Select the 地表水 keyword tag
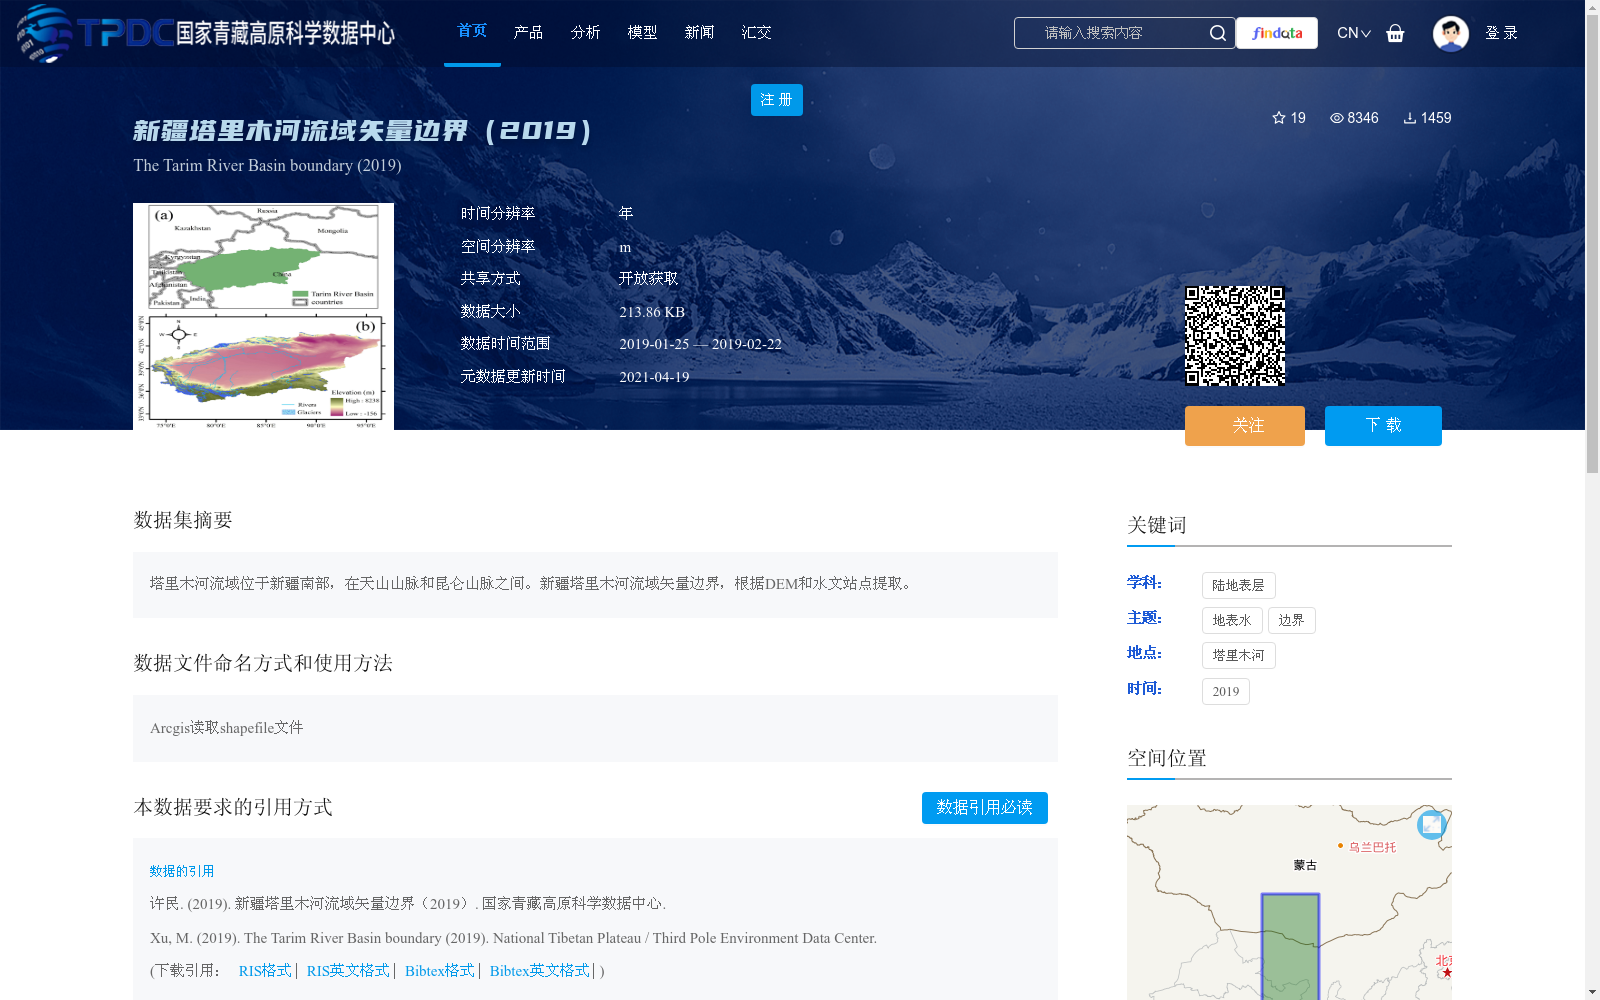 pyautogui.click(x=1232, y=621)
